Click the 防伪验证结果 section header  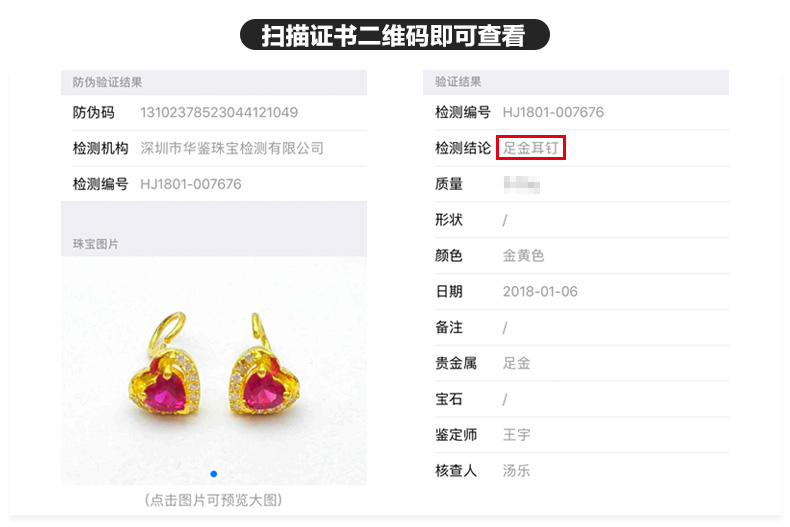(x=107, y=82)
